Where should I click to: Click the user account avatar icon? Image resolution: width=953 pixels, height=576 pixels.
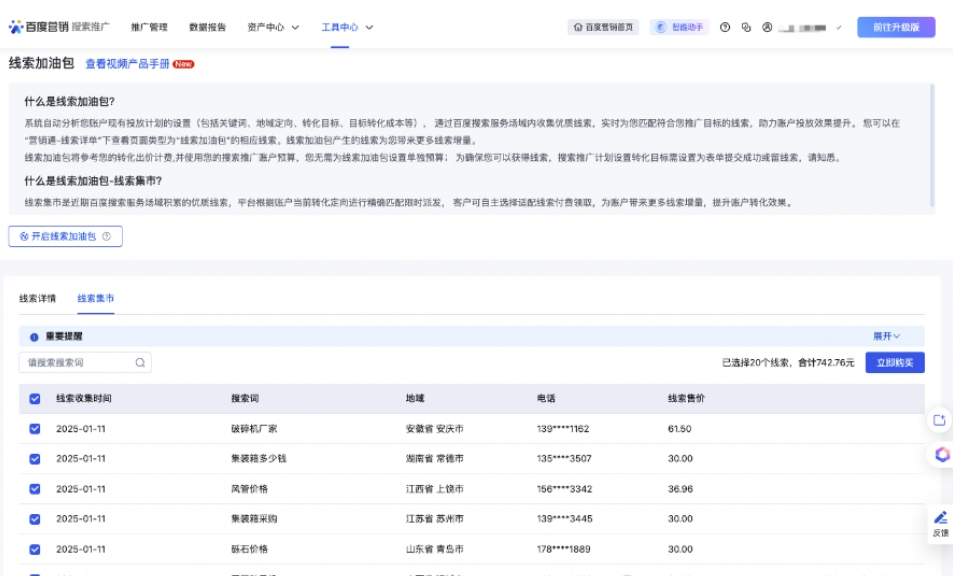(x=767, y=27)
